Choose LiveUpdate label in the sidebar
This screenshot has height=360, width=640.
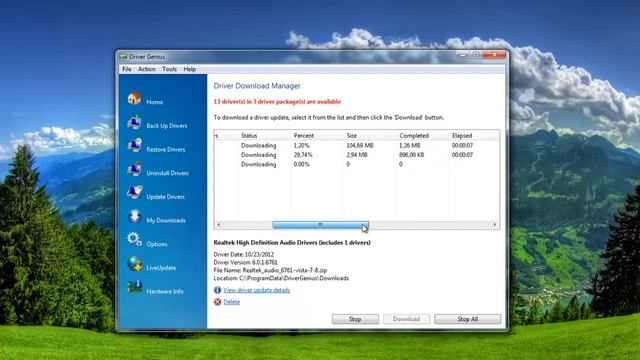[161, 268]
